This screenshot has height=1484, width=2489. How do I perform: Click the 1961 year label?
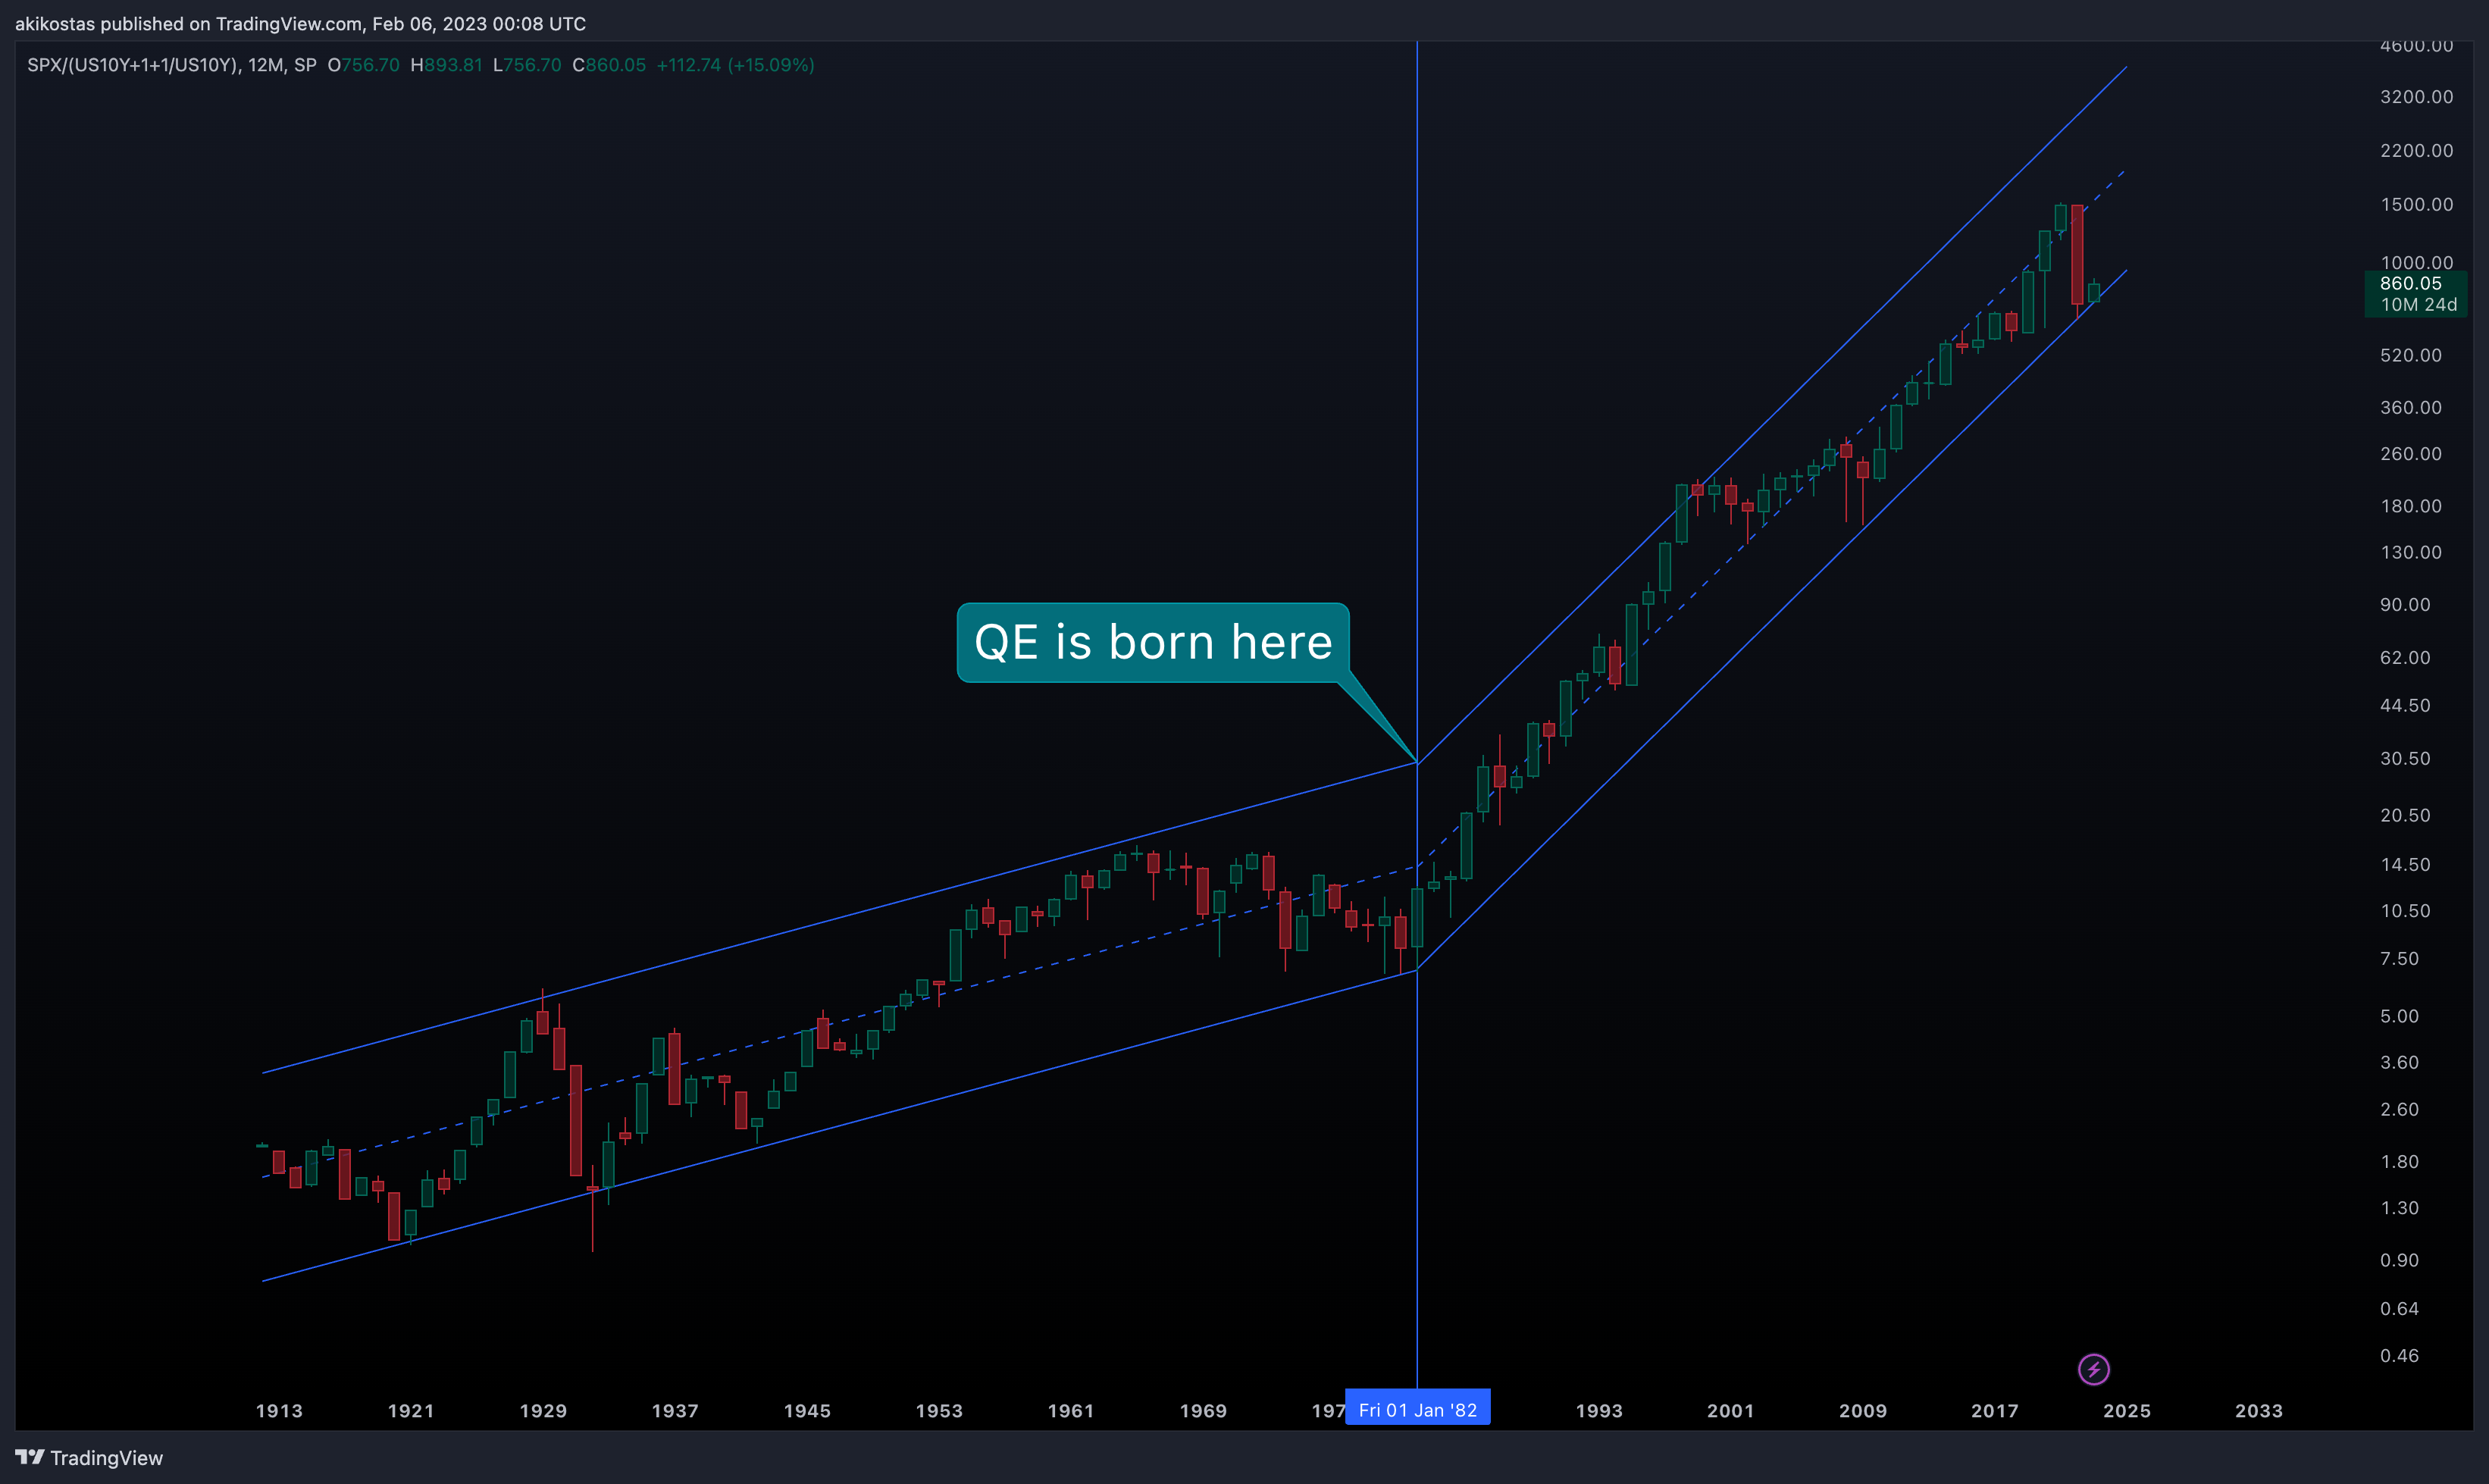(1071, 1411)
